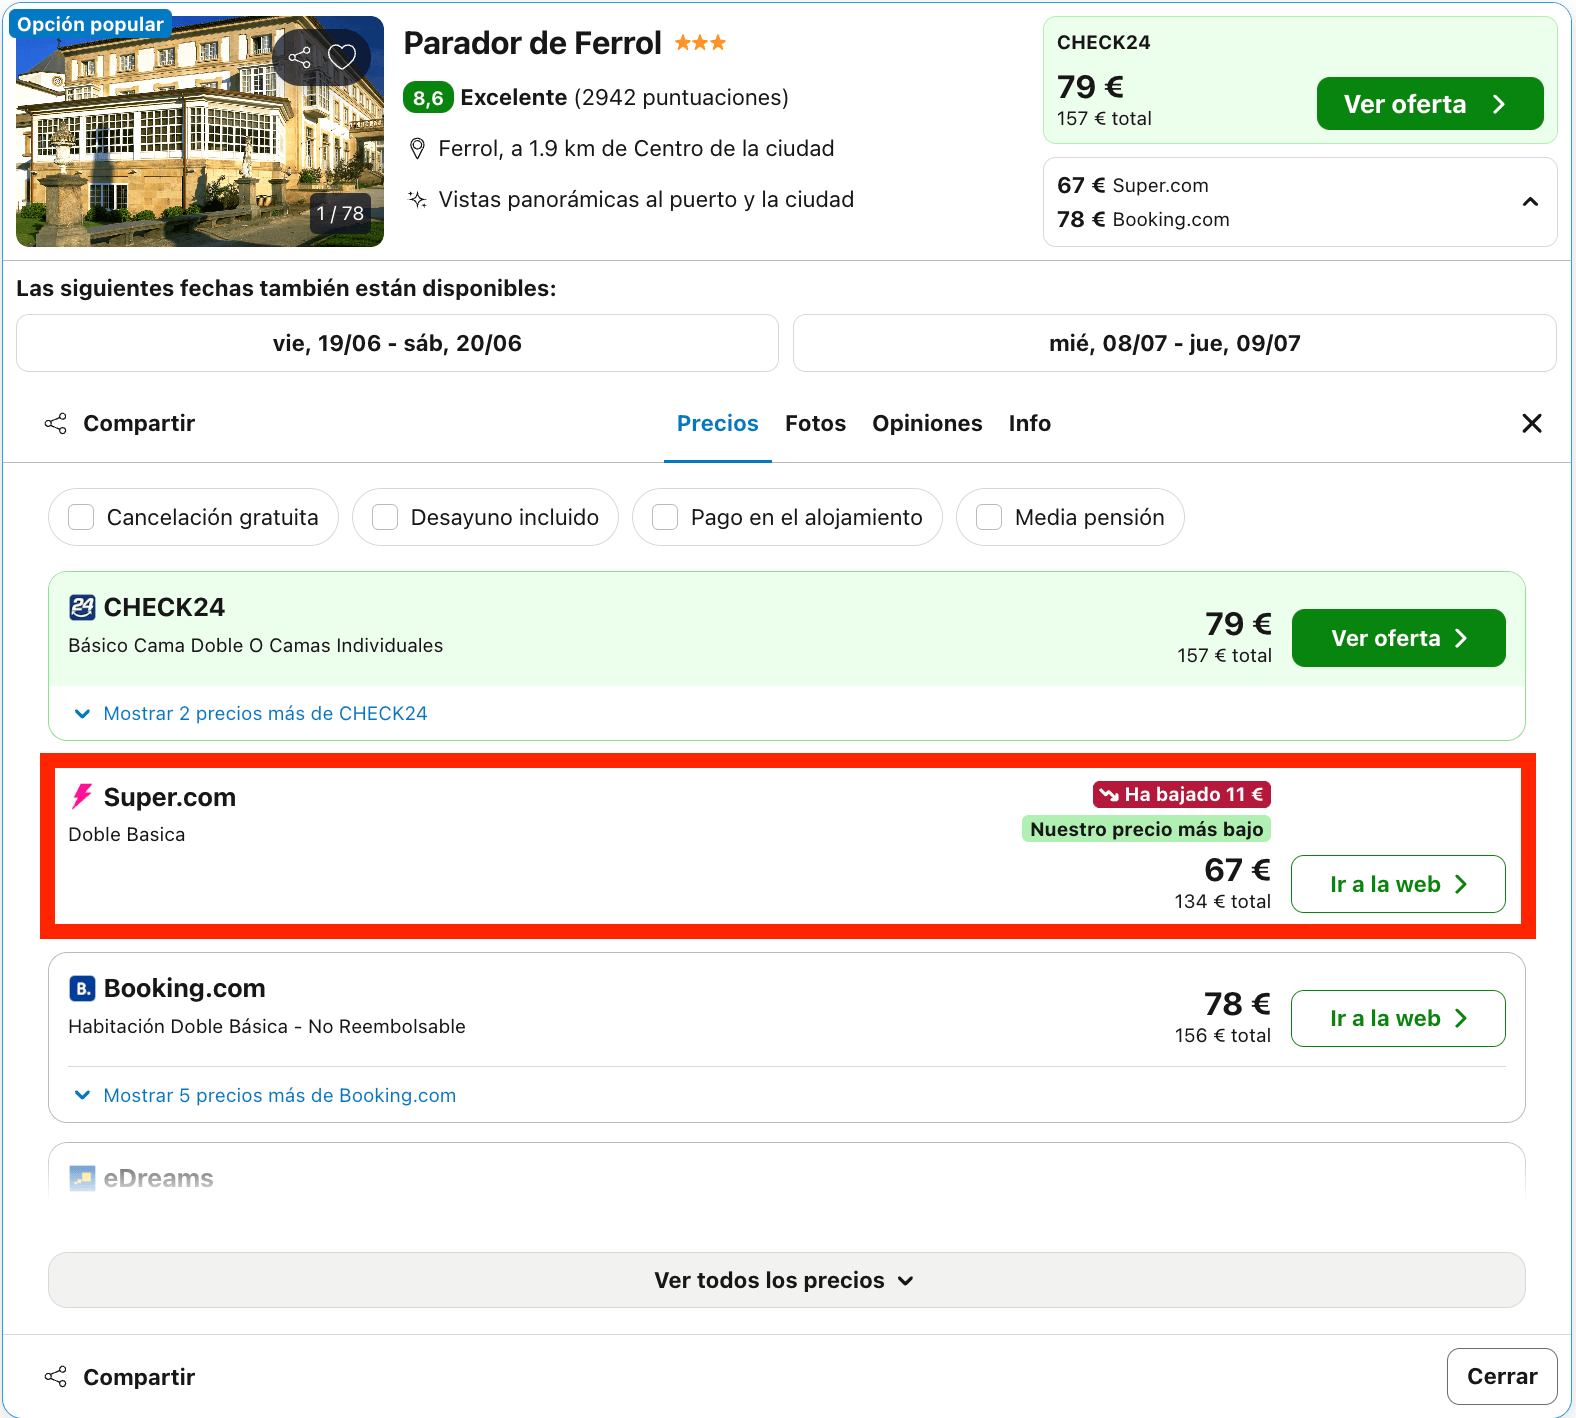
Task: Click the Excelente (2942 puntuaciones) rating text
Action: tap(624, 98)
